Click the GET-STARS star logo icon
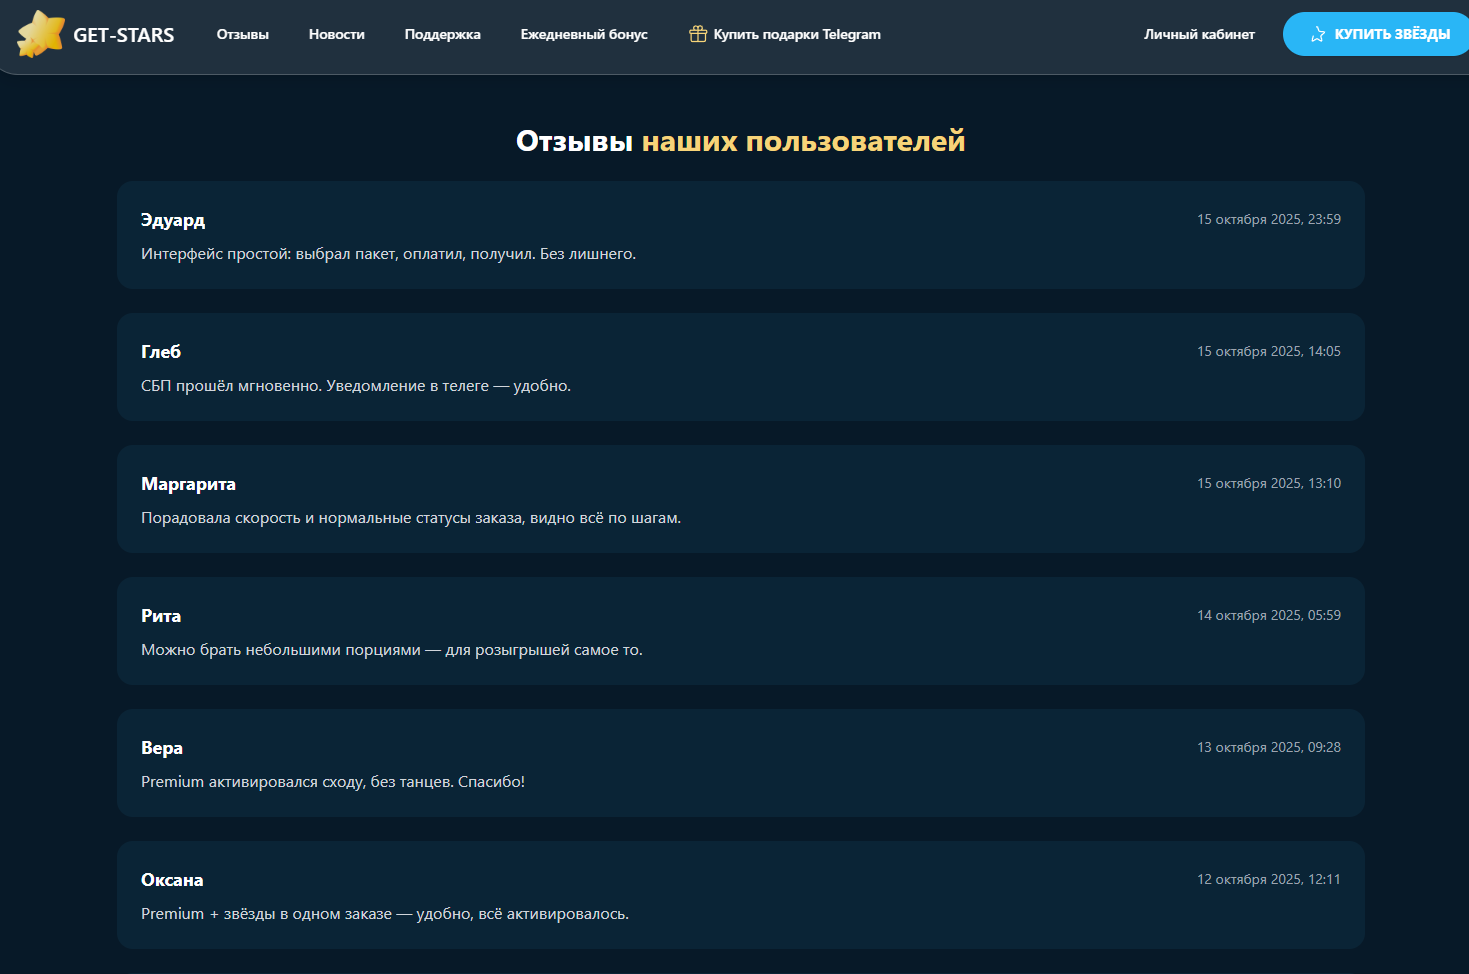 pyautogui.click(x=41, y=34)
